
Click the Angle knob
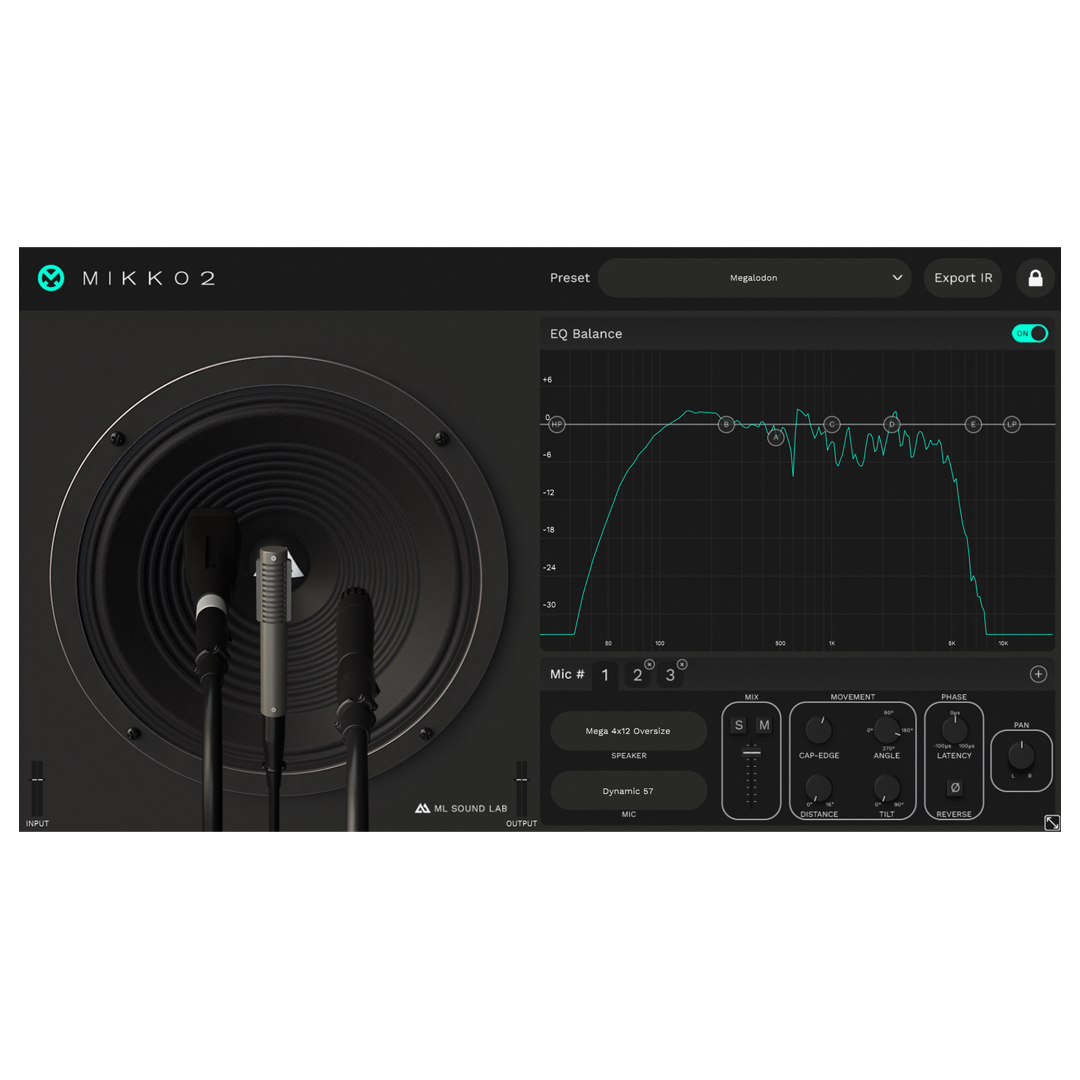point(886,730)
